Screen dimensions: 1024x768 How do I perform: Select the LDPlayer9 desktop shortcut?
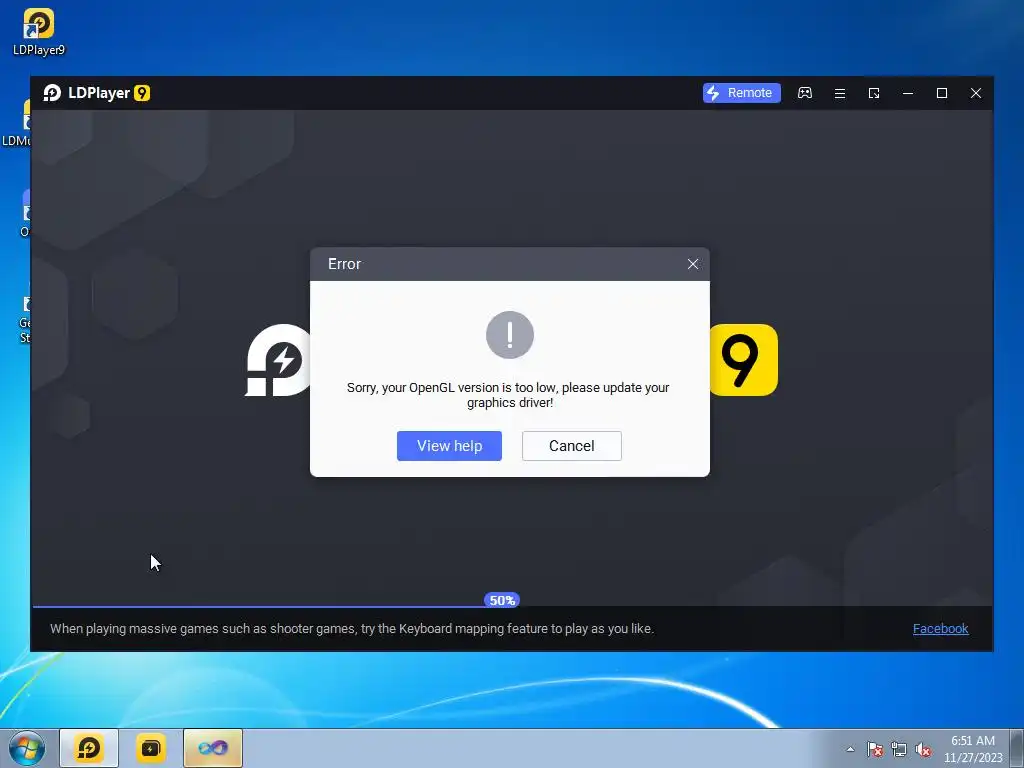pyautogui.click(x=39, y=32)
